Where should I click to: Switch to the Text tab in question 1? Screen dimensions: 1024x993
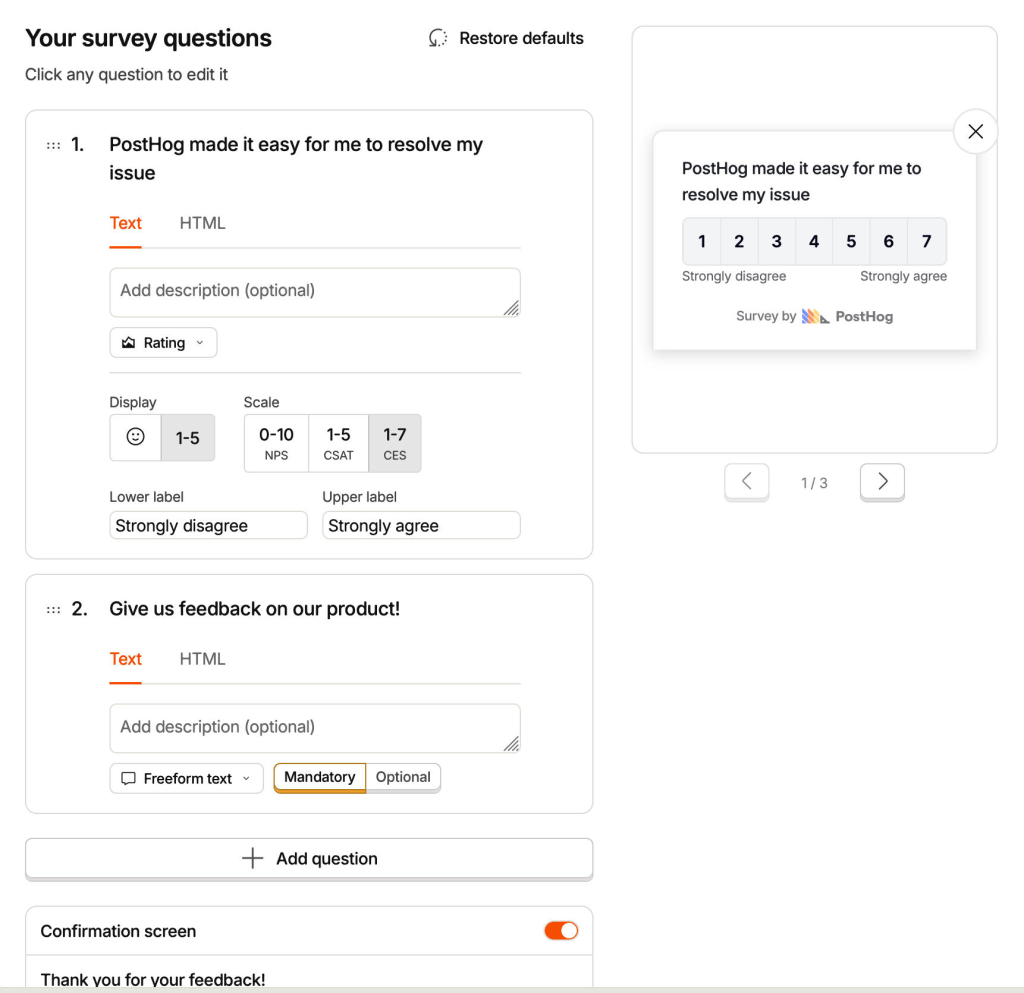pyautogui.click(x=125, y=223)
